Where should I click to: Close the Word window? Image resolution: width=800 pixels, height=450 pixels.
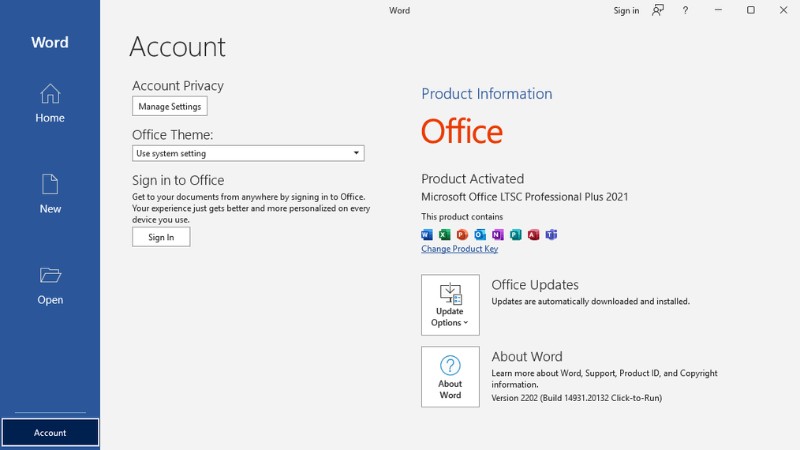pyautogui.click(x=783, y=10)
